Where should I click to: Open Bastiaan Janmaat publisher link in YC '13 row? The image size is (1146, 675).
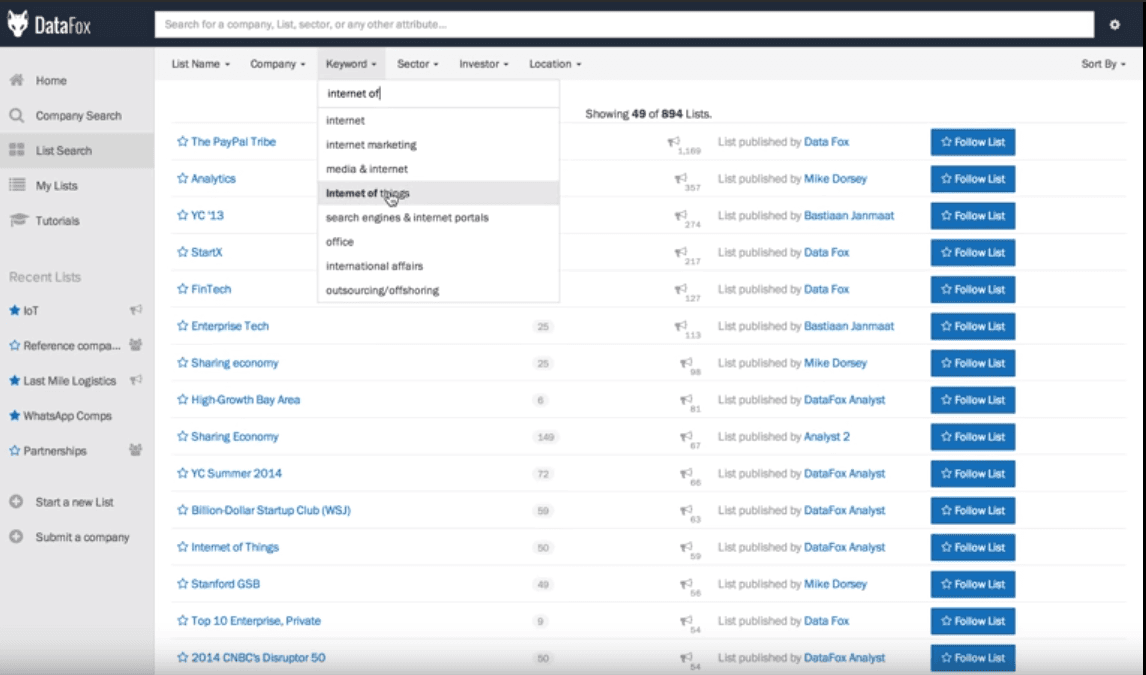point(849,216)
